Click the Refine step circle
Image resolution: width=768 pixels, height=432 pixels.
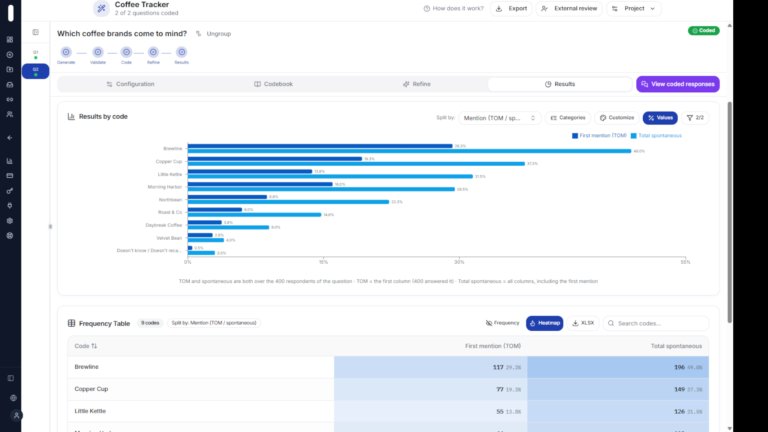153,52
